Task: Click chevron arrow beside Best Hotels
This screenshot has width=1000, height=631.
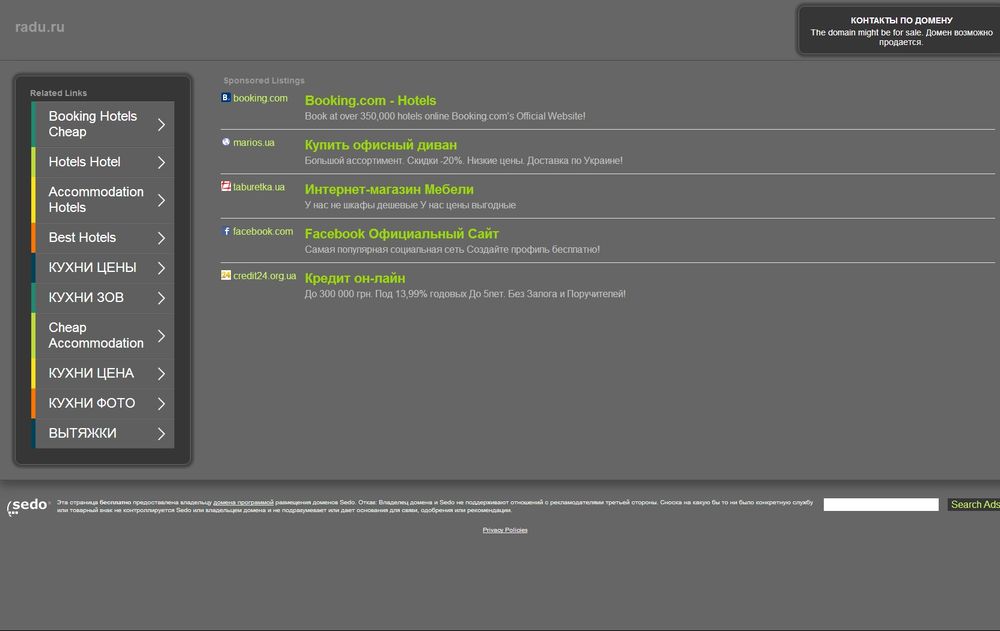Action: [x=161, y=238]
